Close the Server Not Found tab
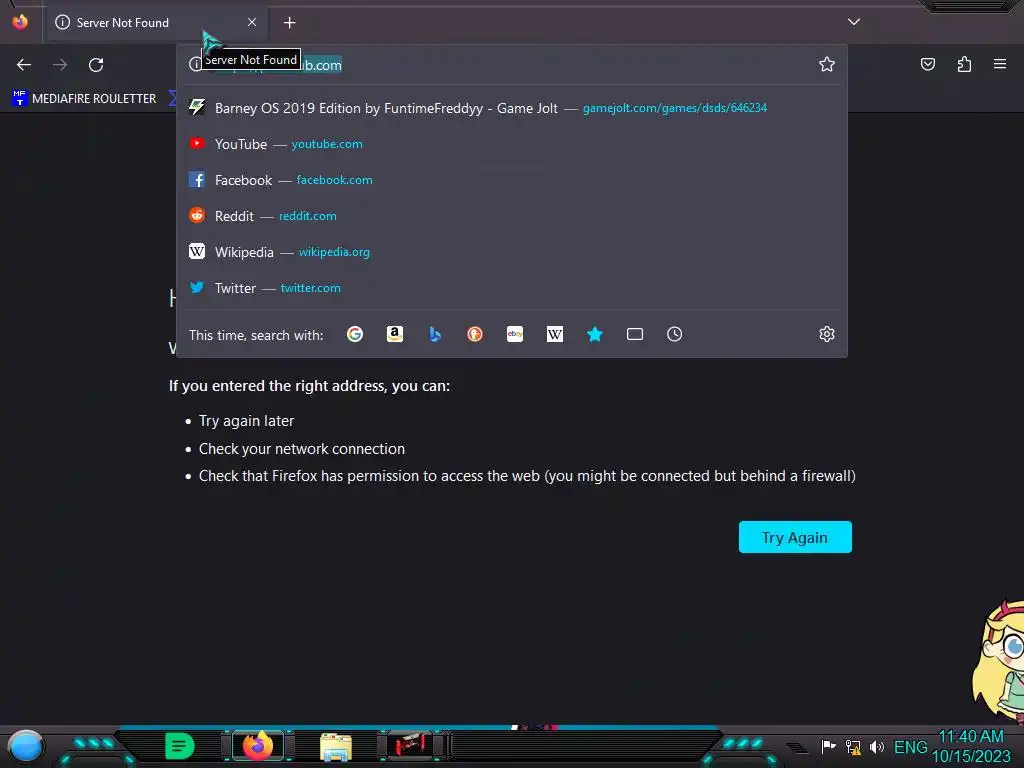 tap(252, 22)
